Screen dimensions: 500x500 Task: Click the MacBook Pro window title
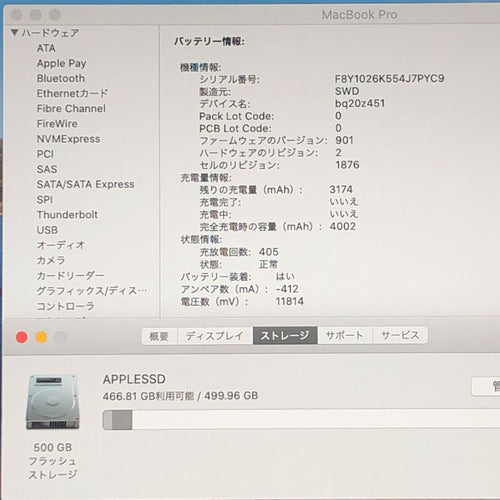(x=359, y=15)
